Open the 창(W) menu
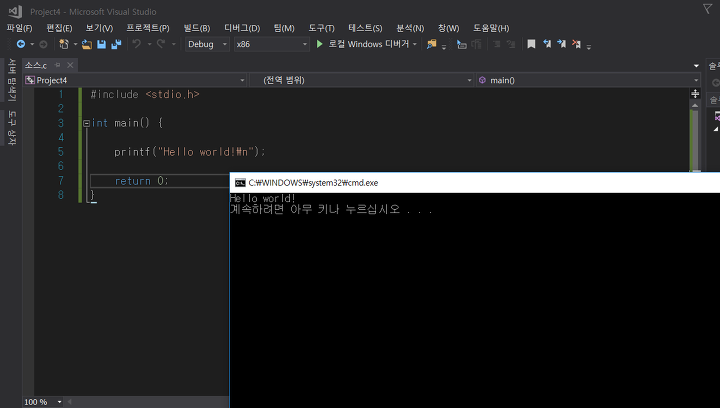This screenshot has width=720, height=408. [448, 28]
